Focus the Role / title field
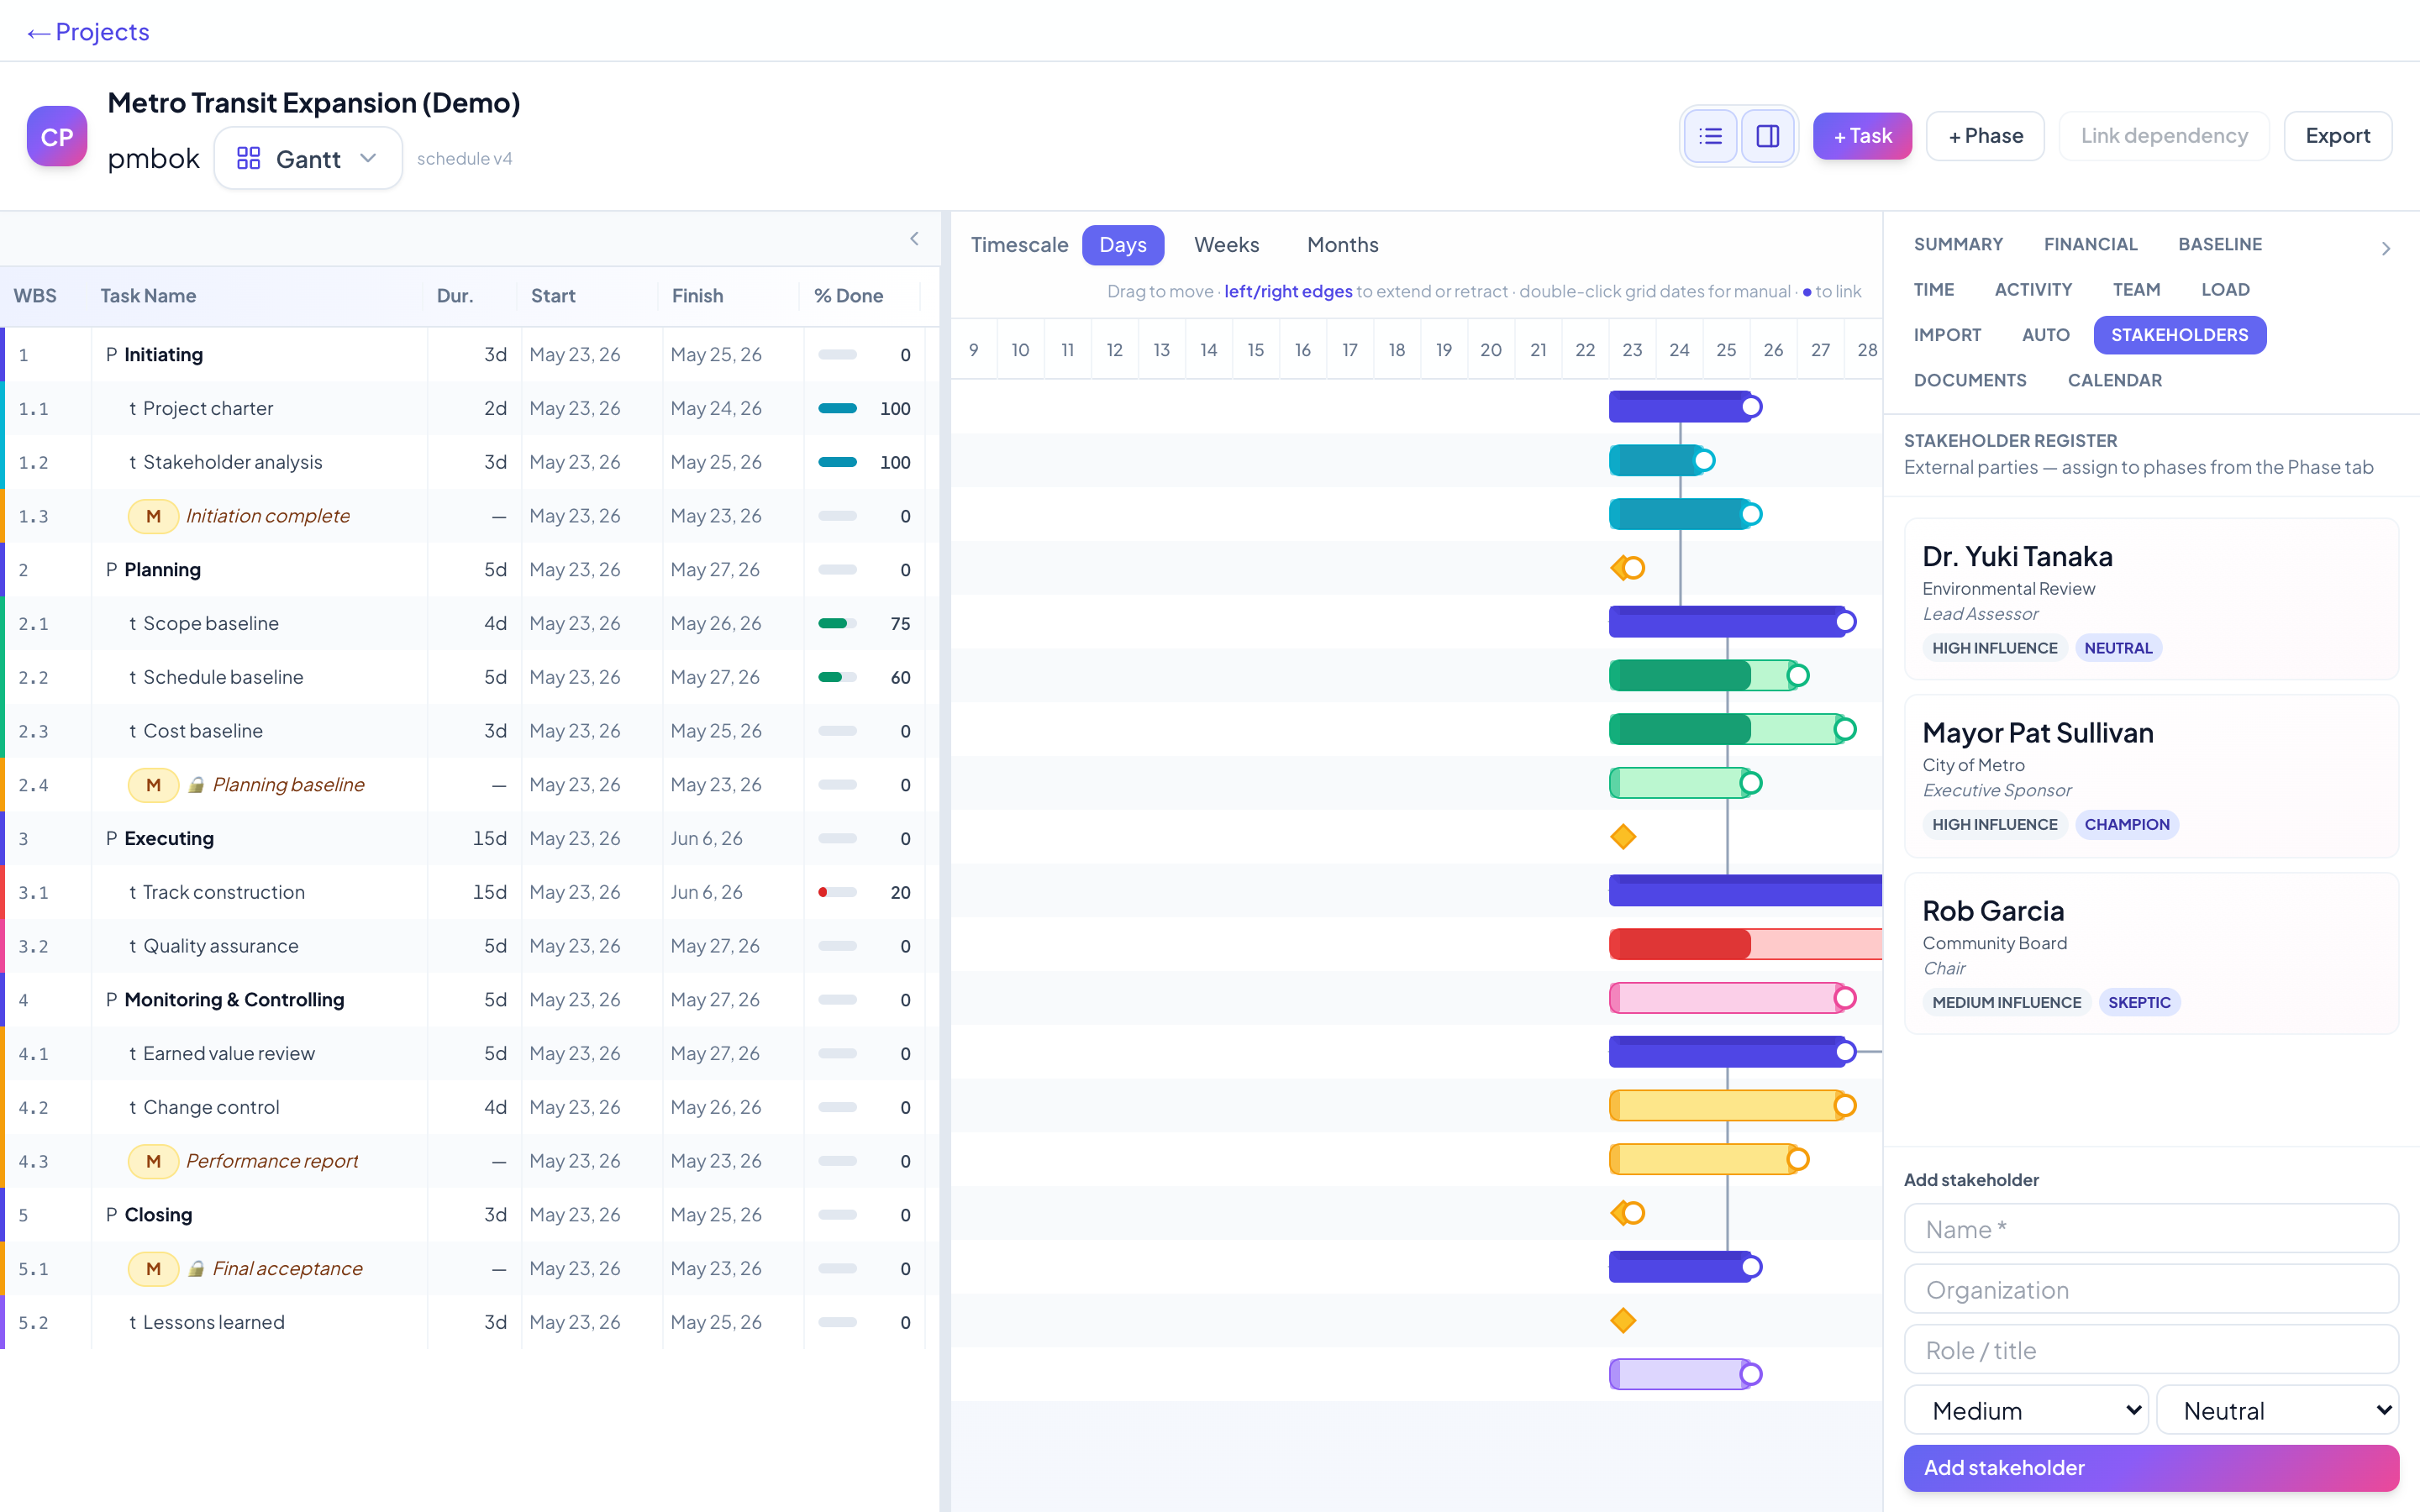The height and width of the screenshot is (1512, 2420). click(2151, 1350)
